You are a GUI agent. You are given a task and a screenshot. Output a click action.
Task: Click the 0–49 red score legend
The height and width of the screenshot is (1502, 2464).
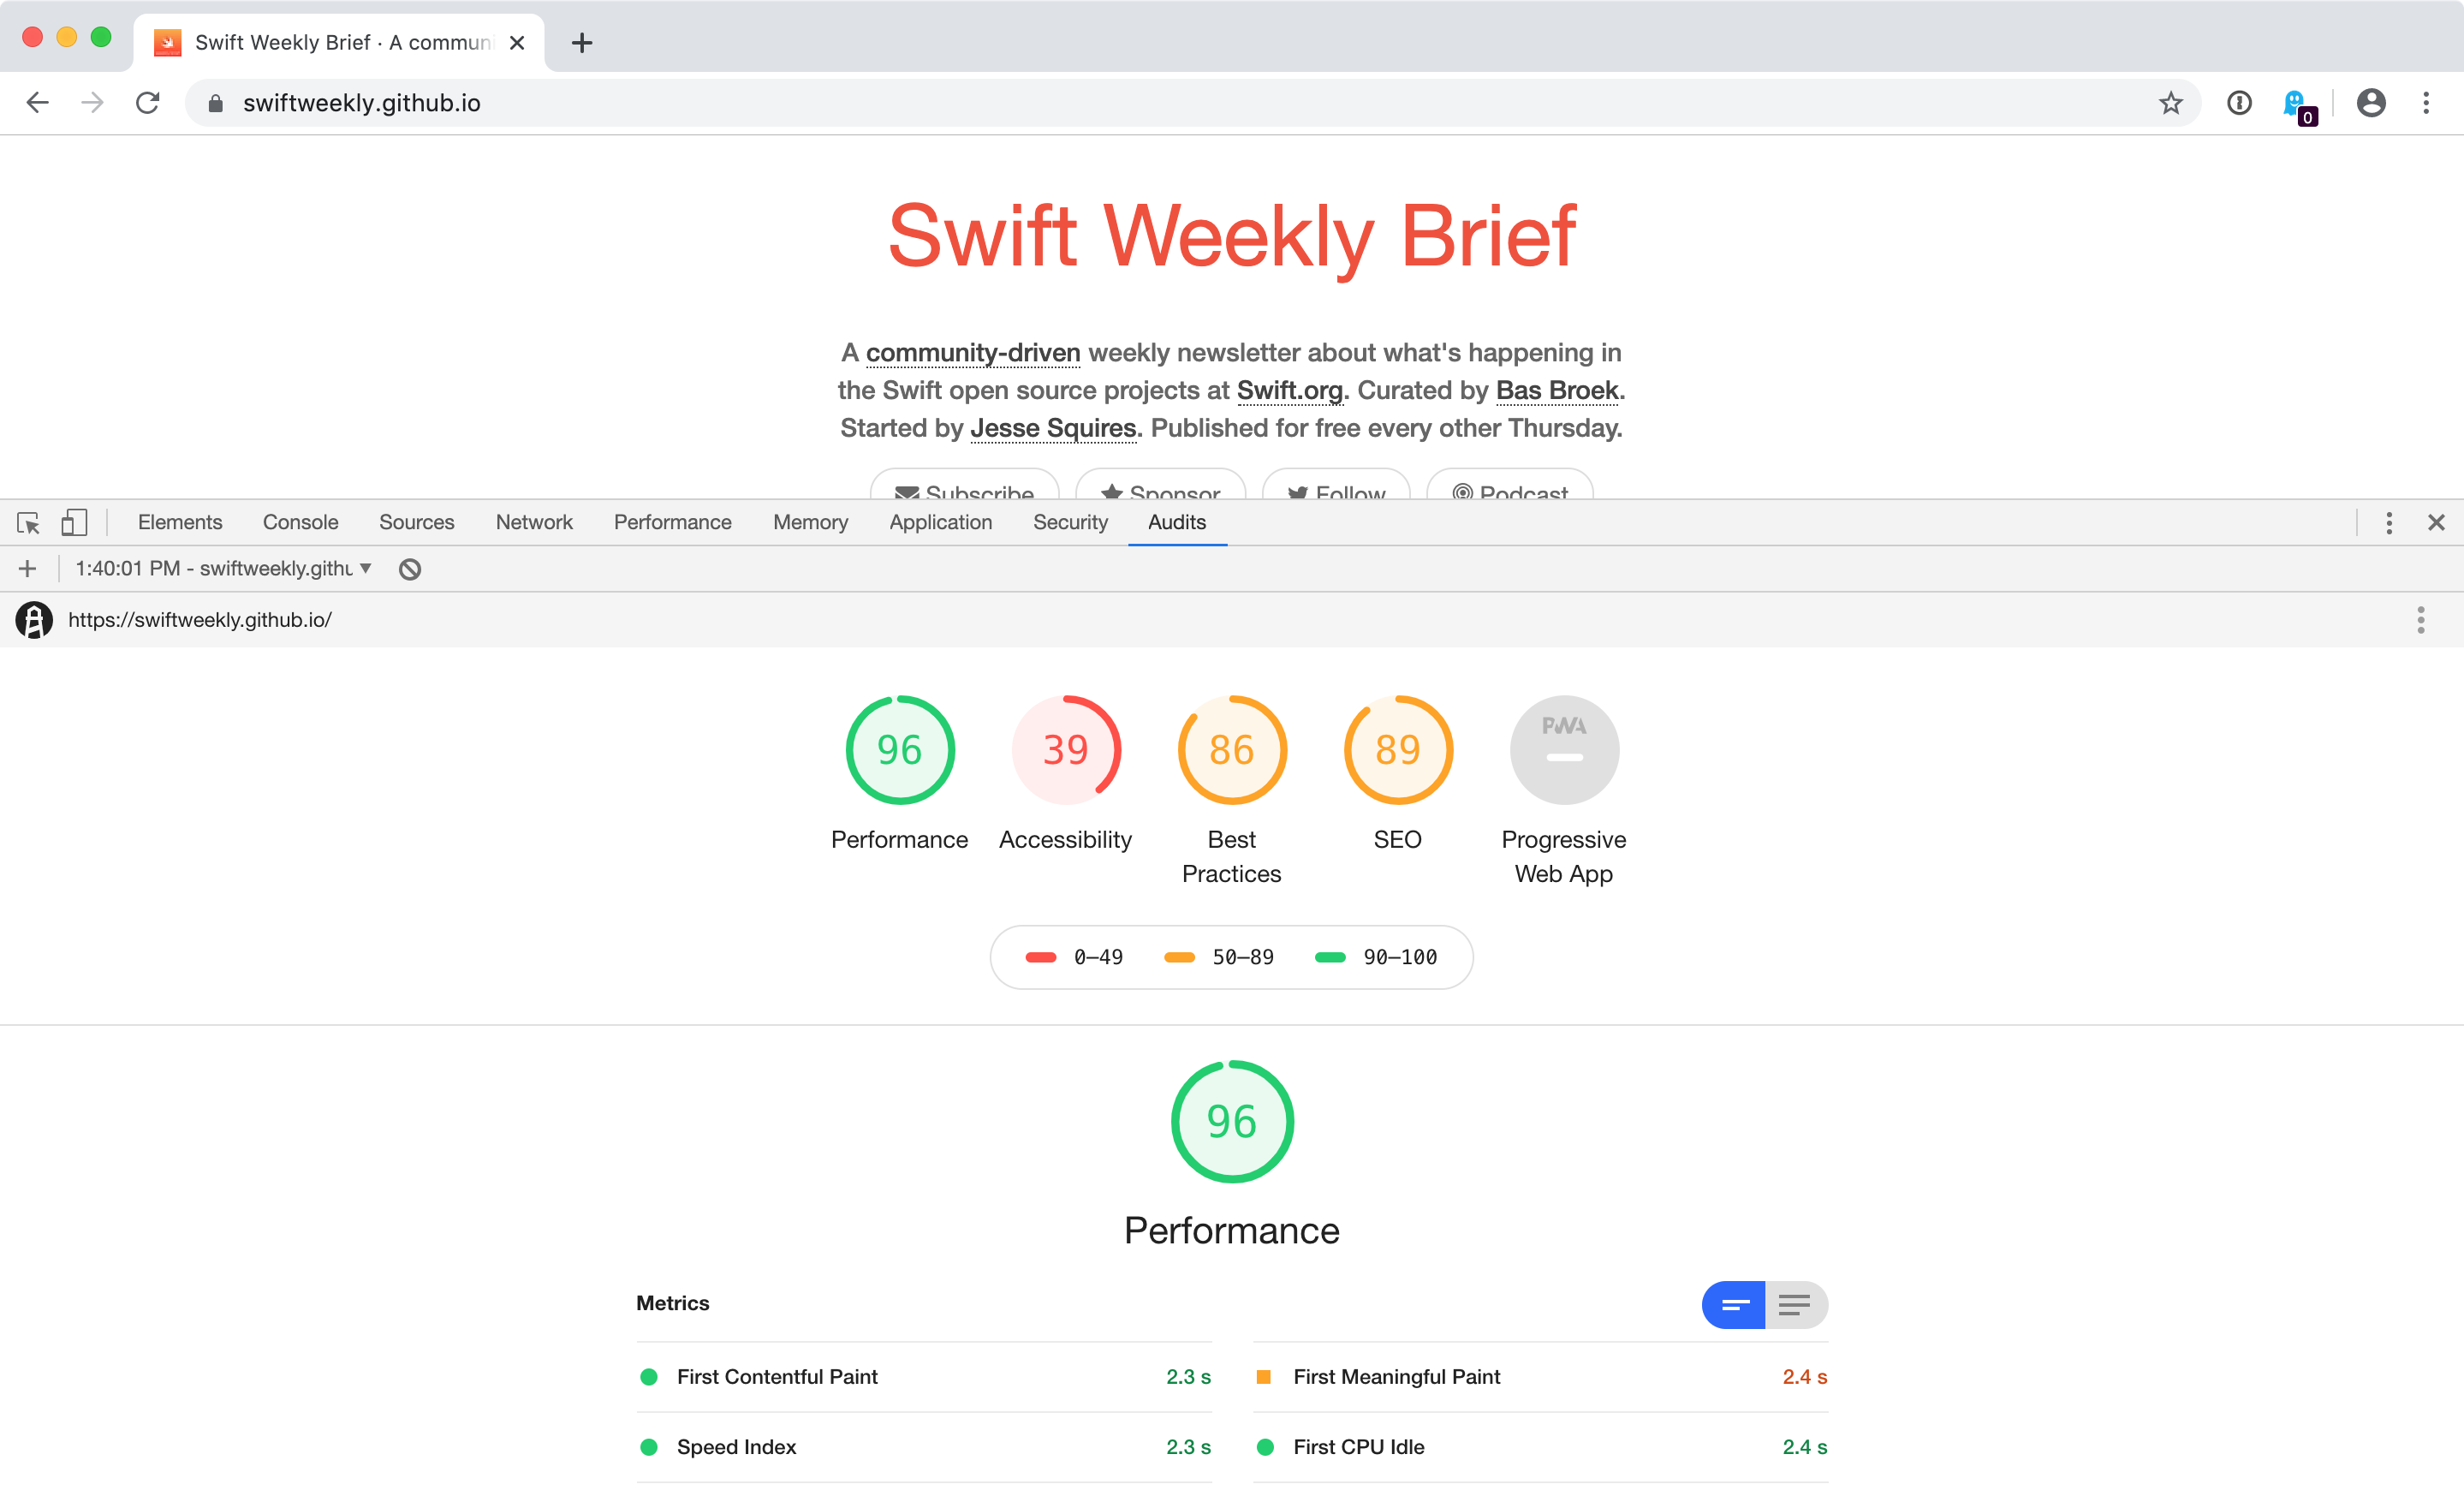1074,957
